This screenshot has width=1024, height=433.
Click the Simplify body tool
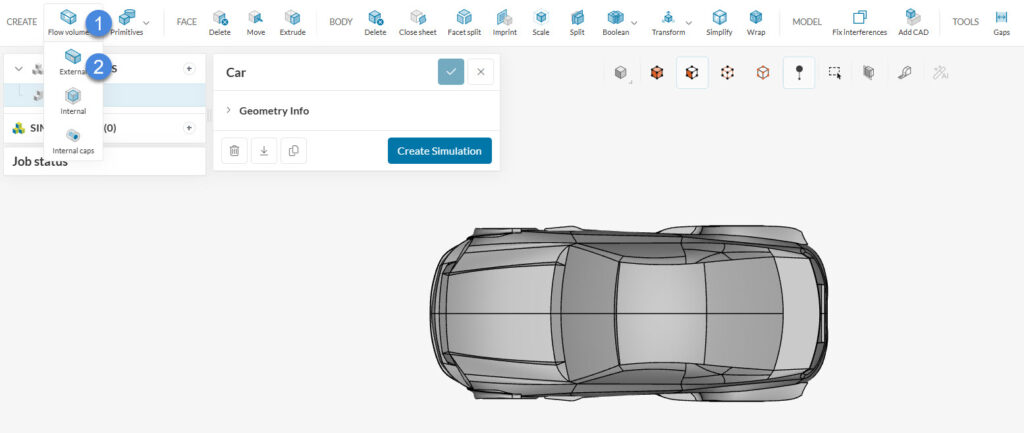718,21
